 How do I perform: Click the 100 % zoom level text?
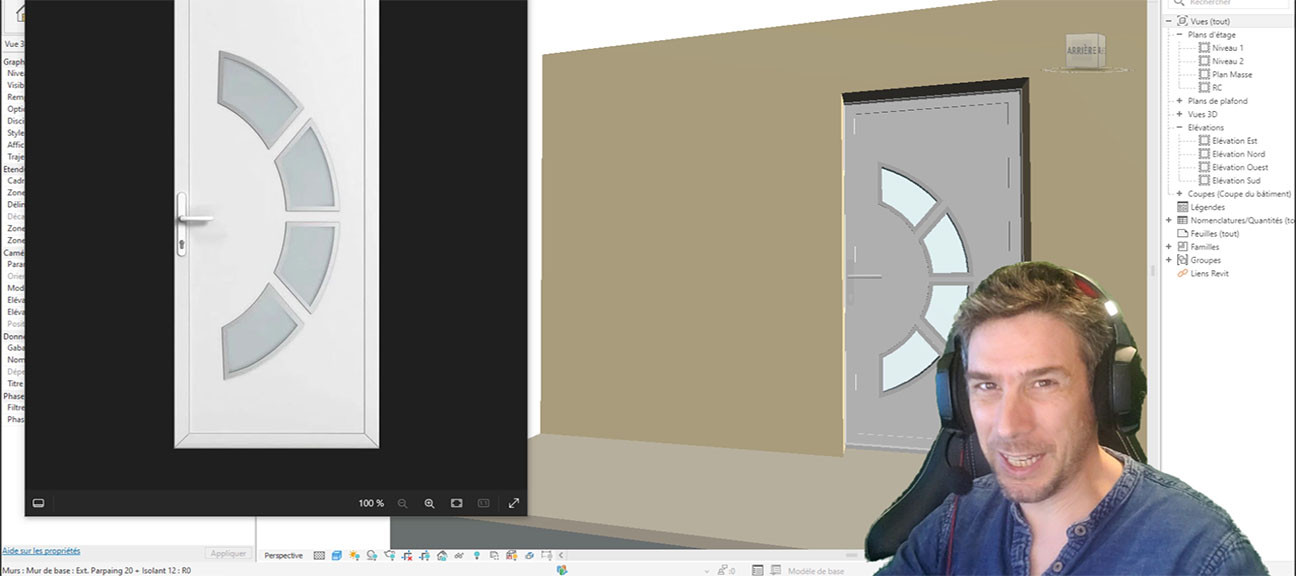(371, 503)
